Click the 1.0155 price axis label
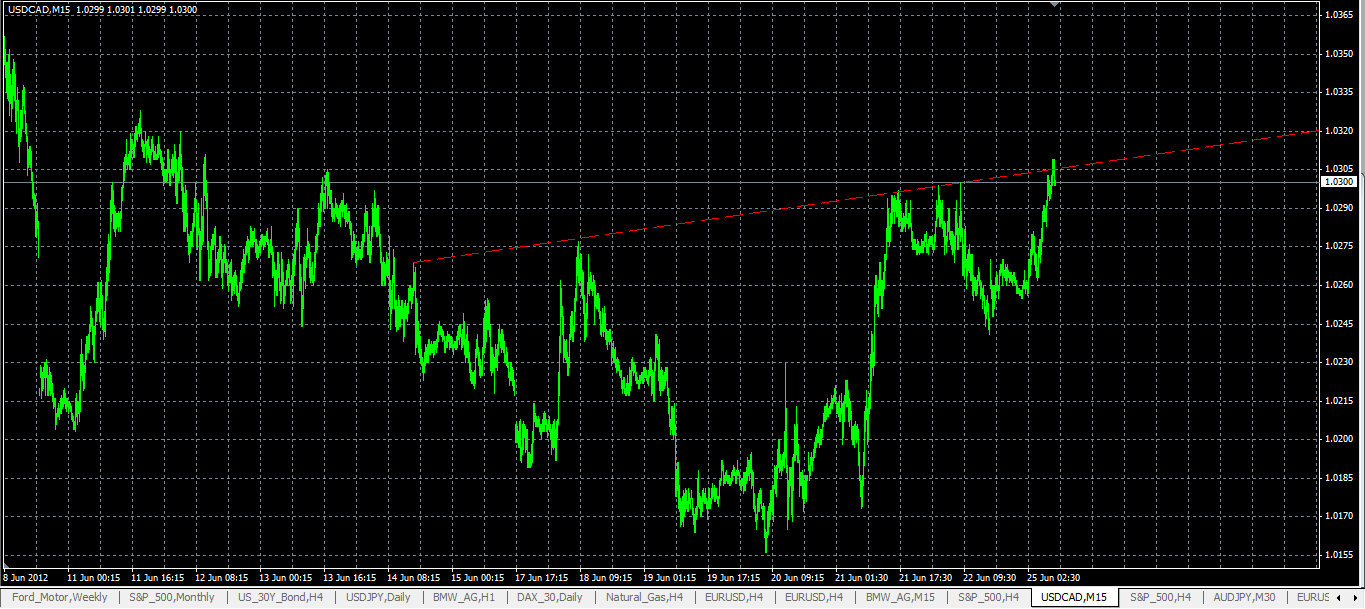This screenshot has height=609, width=1365. [1339, 555]
